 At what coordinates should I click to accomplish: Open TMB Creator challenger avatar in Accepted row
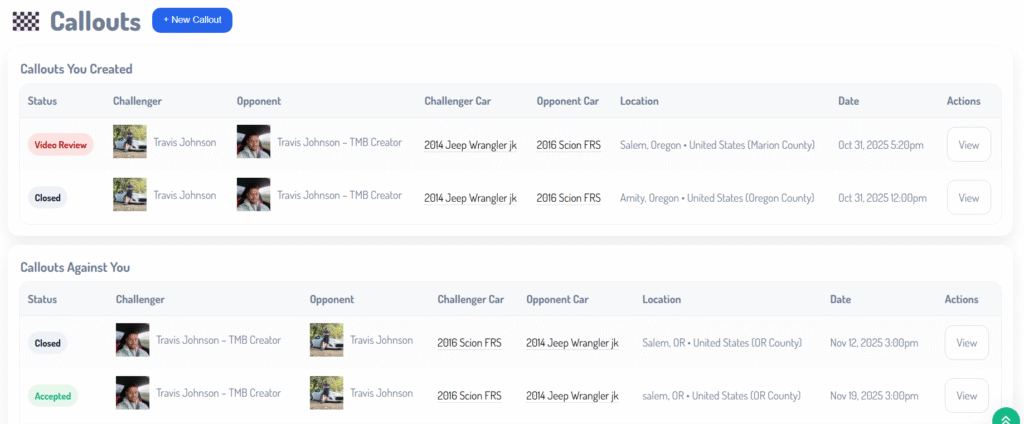pyautogui.click(x=132, y=393)
